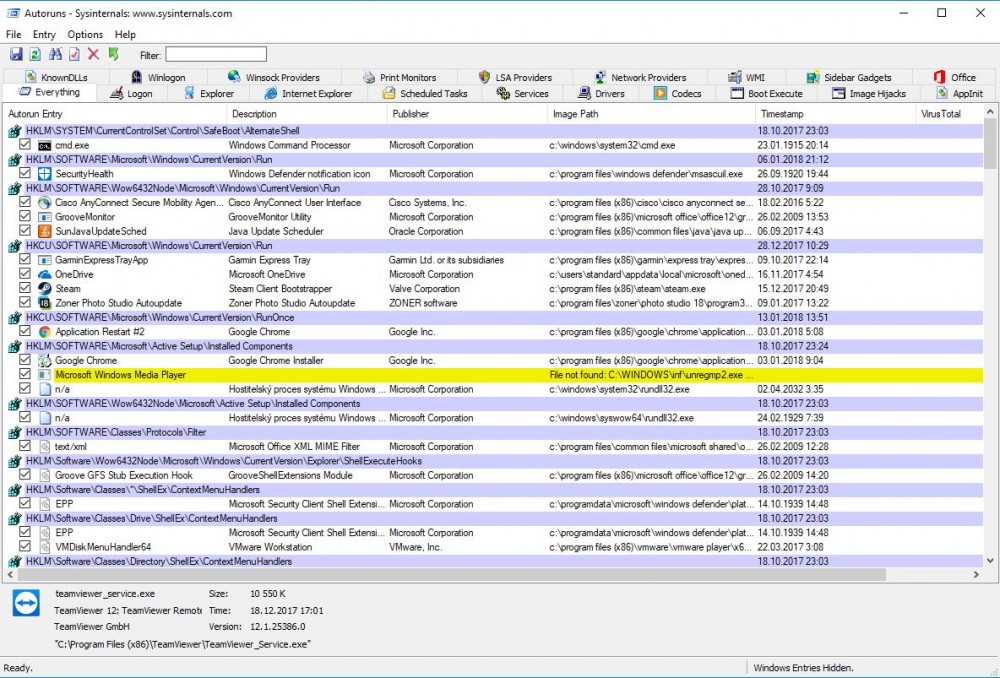Click the TeamViewer icon in details pane
The width and height of the screenshot is (1000, 678).
(x=24, y=605)
